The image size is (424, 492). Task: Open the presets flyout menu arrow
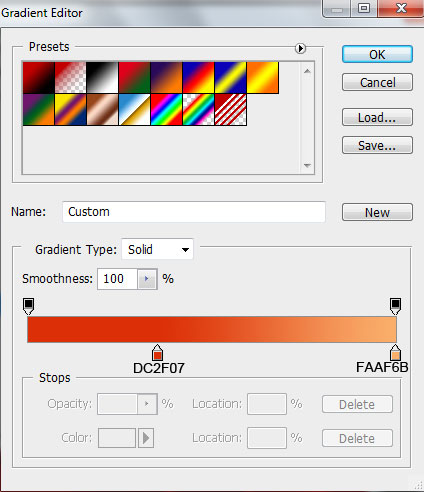tap(300, 49)
